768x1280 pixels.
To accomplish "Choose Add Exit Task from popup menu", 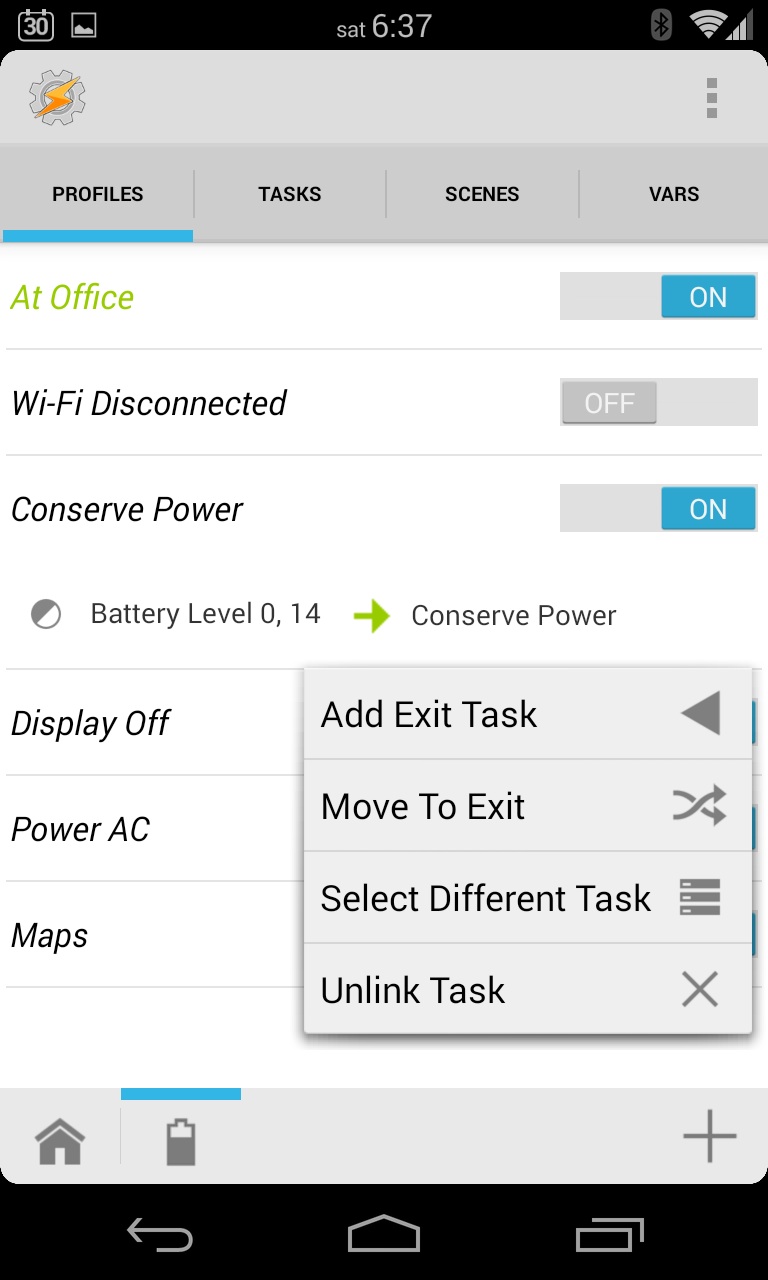I will point(528,714).
